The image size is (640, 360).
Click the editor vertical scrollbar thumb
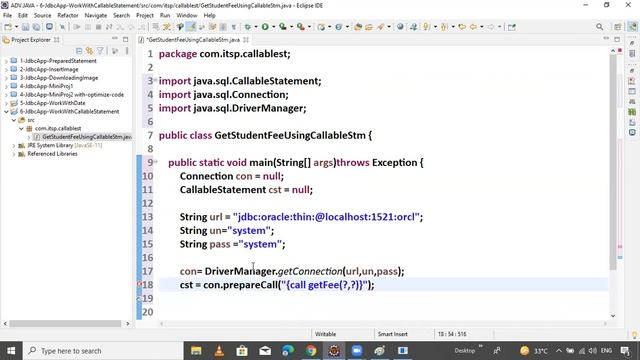613,161
